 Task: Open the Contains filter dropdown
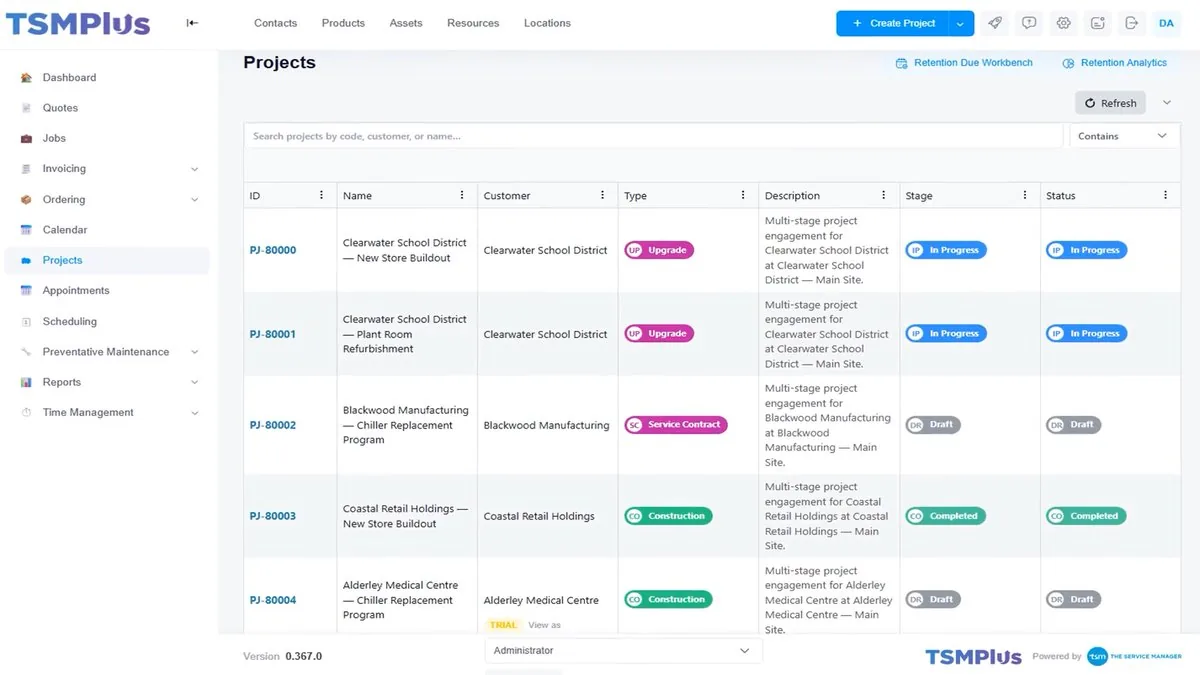pos(1123,136)
